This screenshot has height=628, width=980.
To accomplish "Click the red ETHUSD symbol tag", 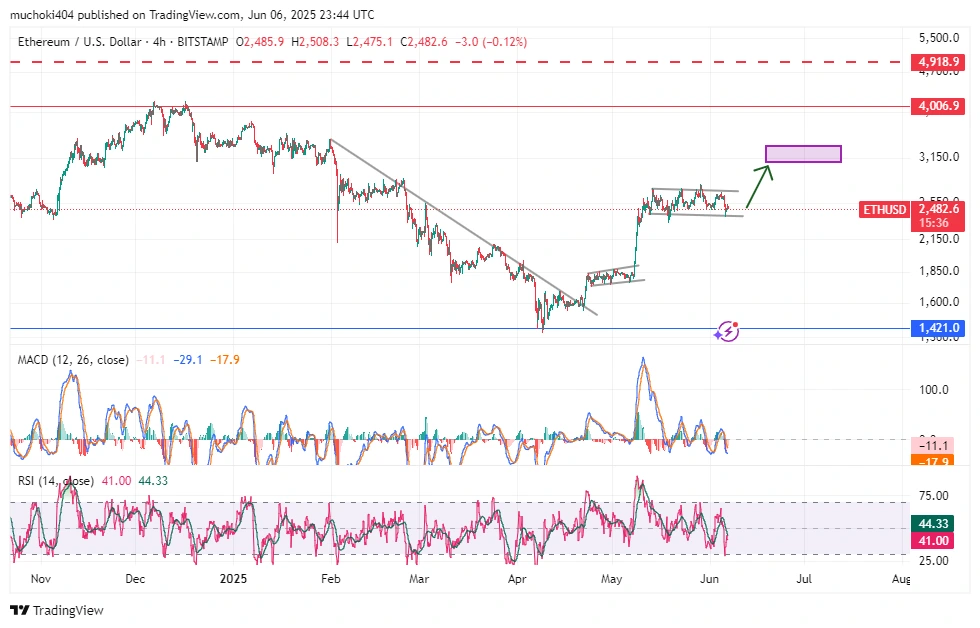I will (886, 209).
